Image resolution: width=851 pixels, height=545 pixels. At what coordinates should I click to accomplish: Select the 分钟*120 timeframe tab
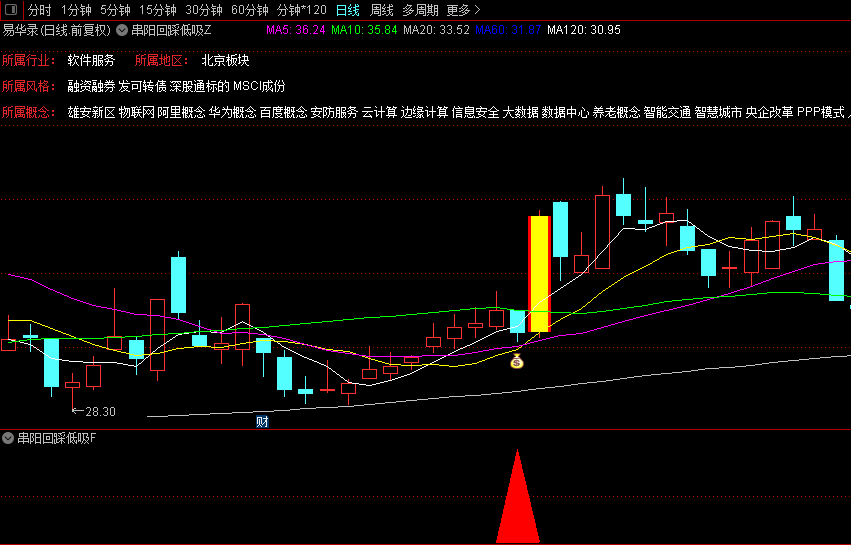tap(302, 10)
